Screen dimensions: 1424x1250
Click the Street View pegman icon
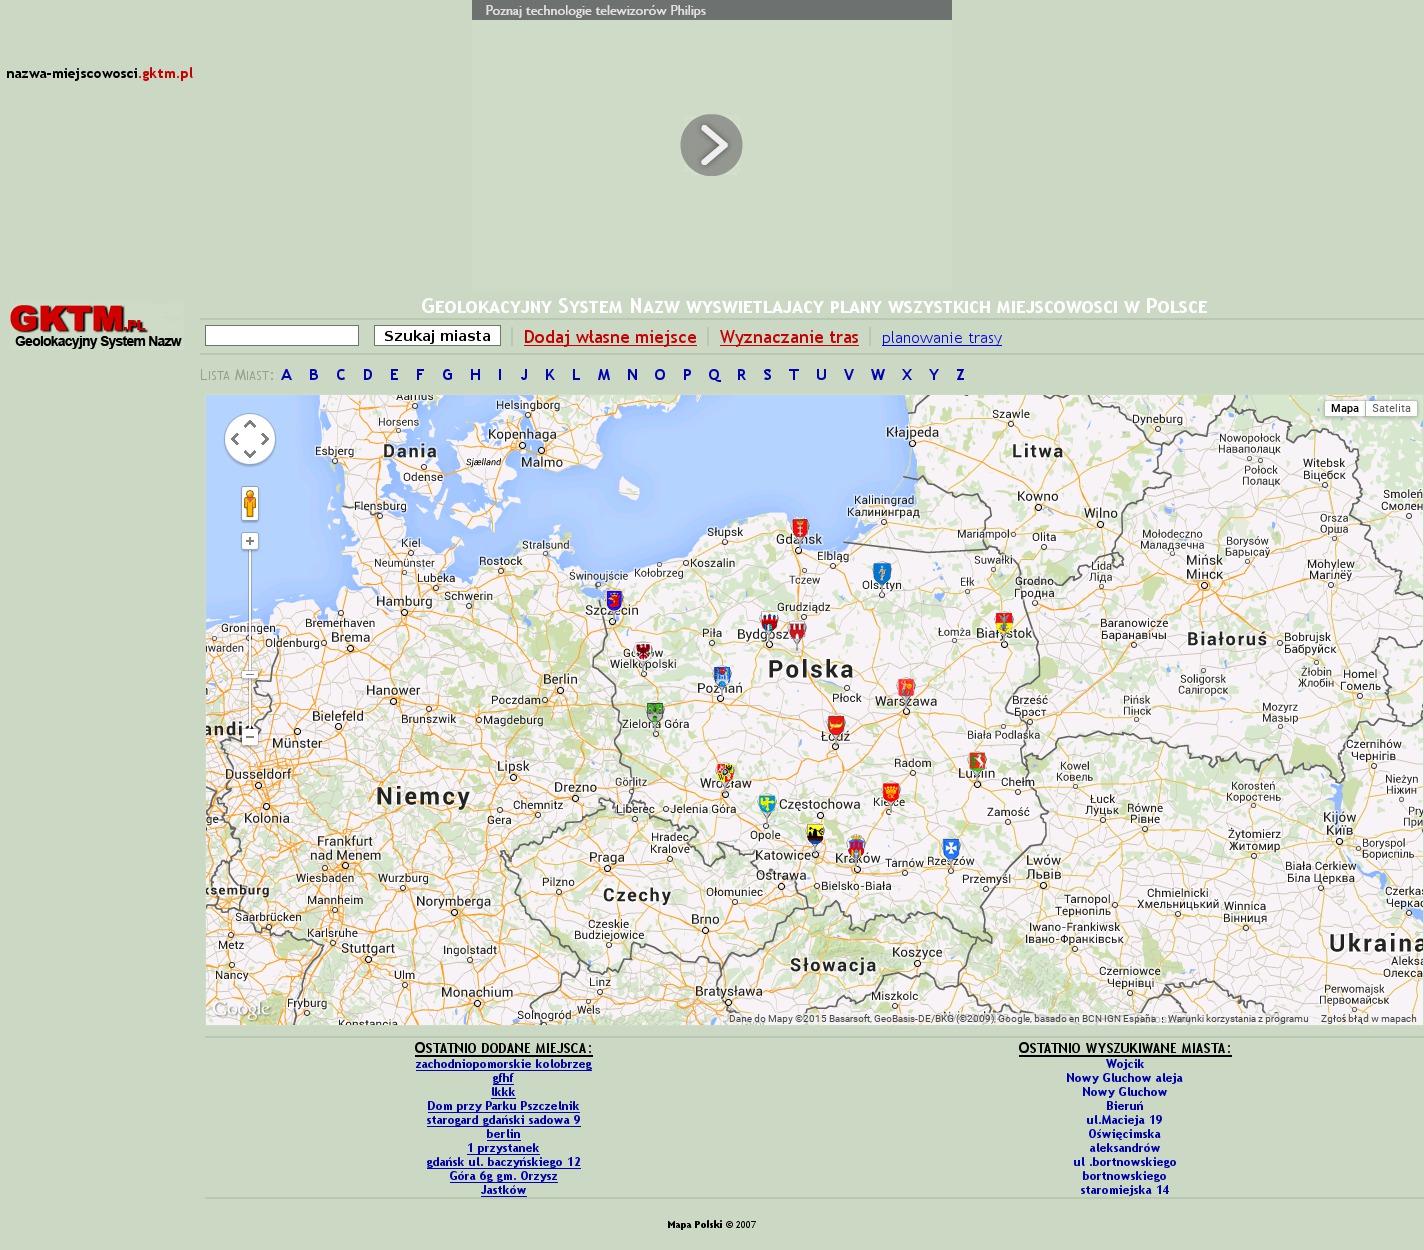point(250,503)
